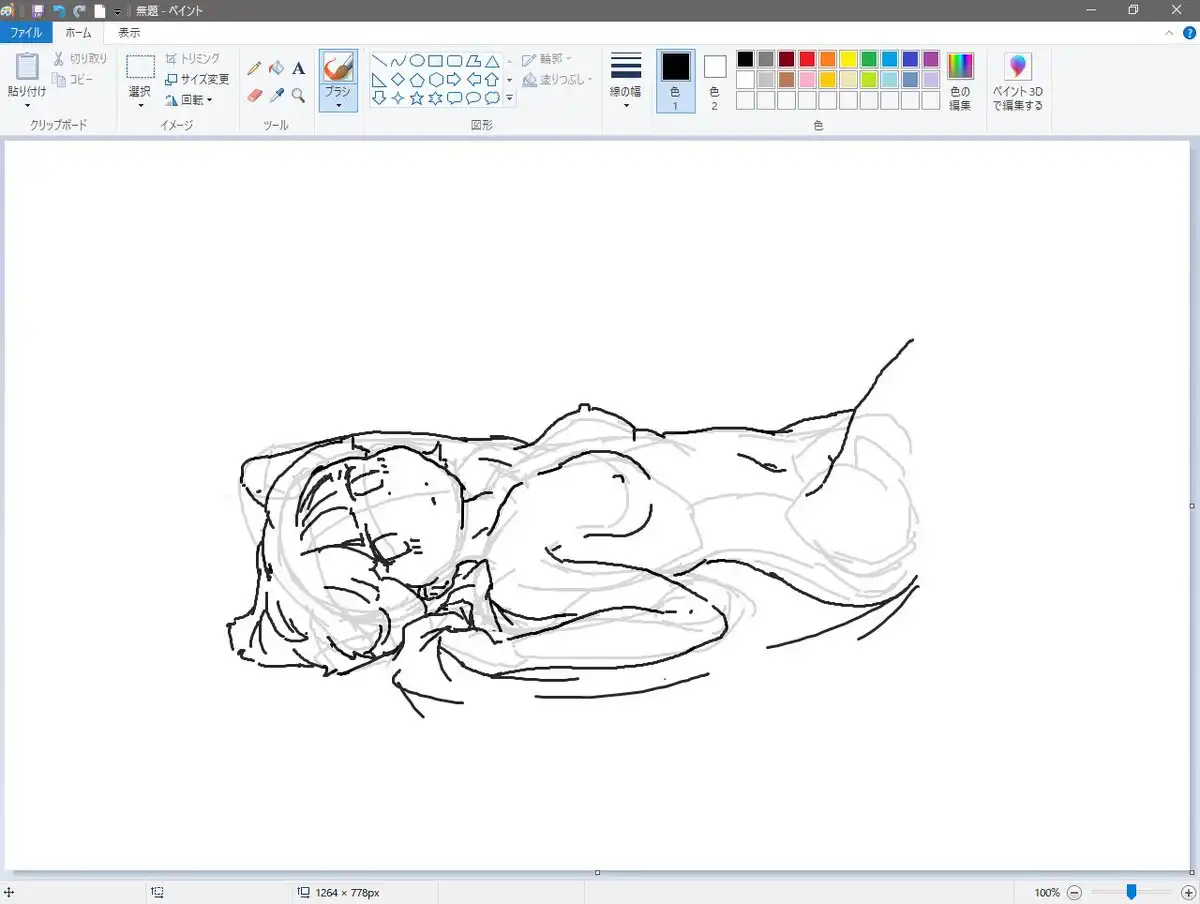The image size is (1200, 904).
Task: Switch to the View (表示) tab
Action: tap(129, 33)
